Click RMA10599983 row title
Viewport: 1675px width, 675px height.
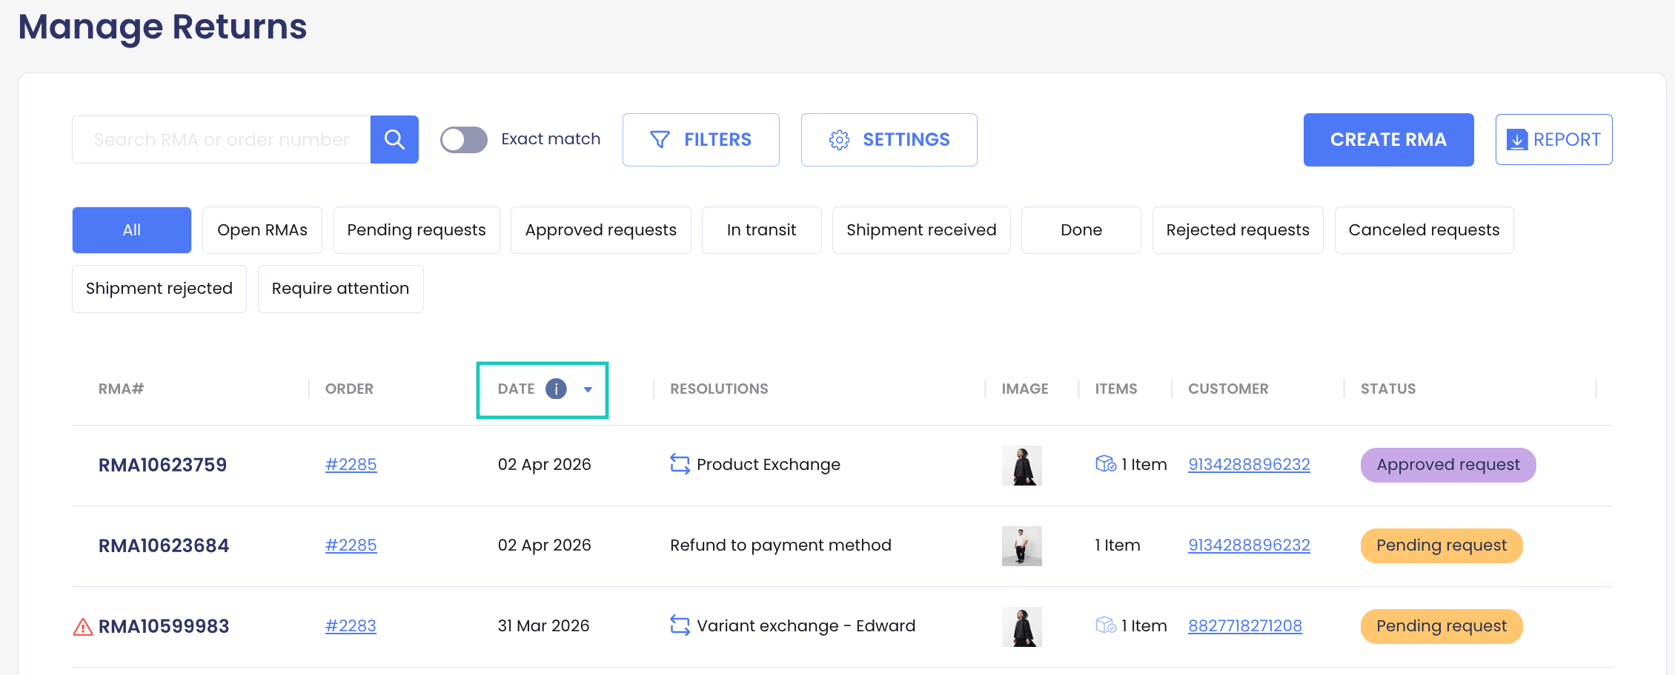[164, 627]
